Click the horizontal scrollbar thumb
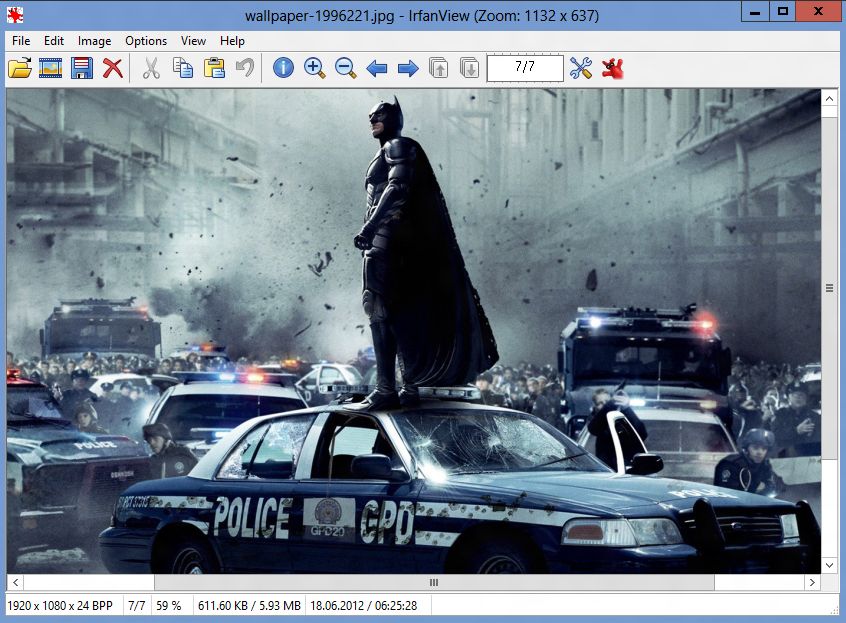The height and width of the screenshot is (623, 846). coord(434,583)
